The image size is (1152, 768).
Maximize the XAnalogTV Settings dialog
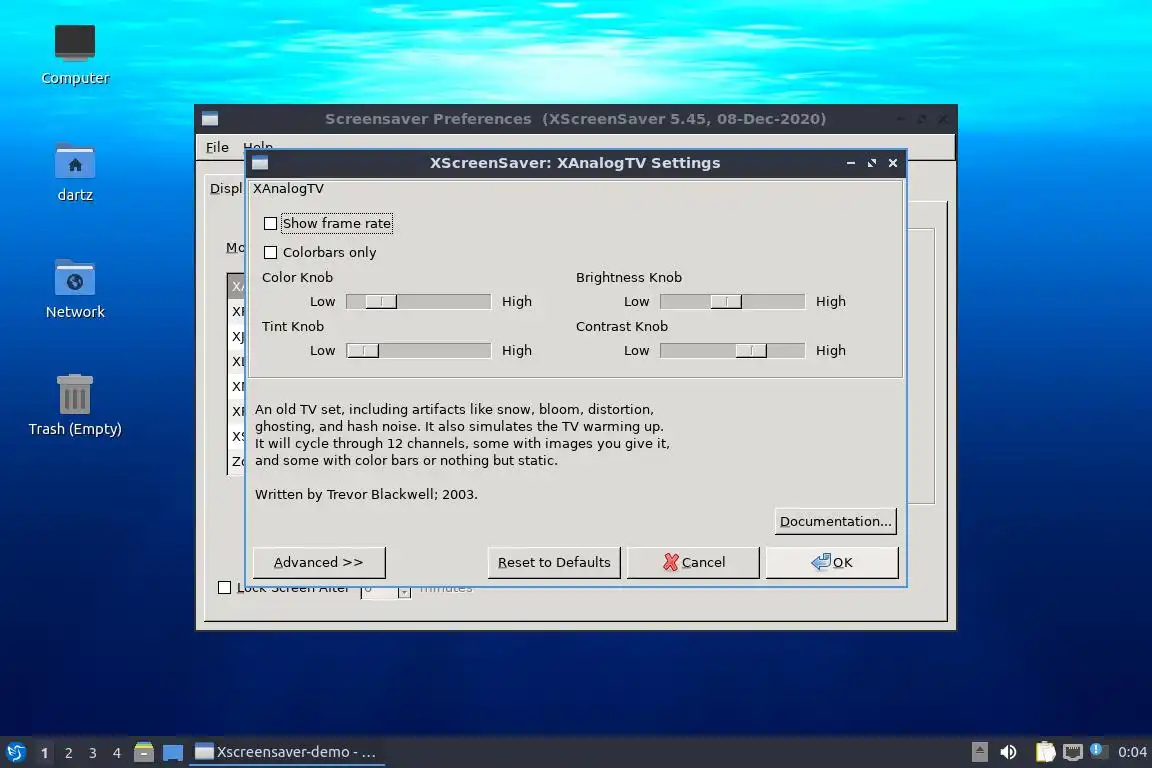point(871,163)
